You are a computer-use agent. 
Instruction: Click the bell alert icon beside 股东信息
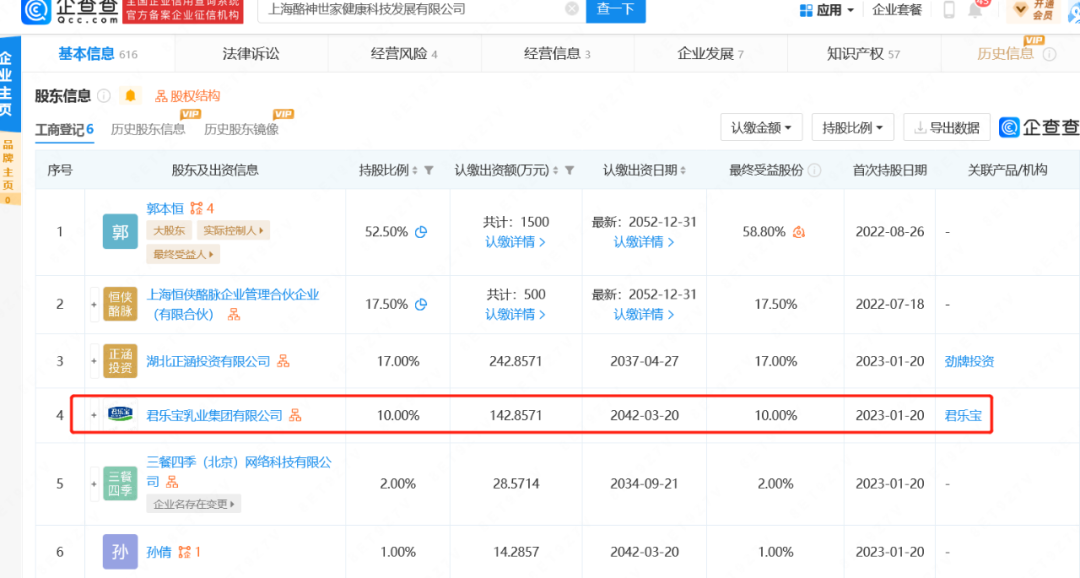(x=130, y=96)
